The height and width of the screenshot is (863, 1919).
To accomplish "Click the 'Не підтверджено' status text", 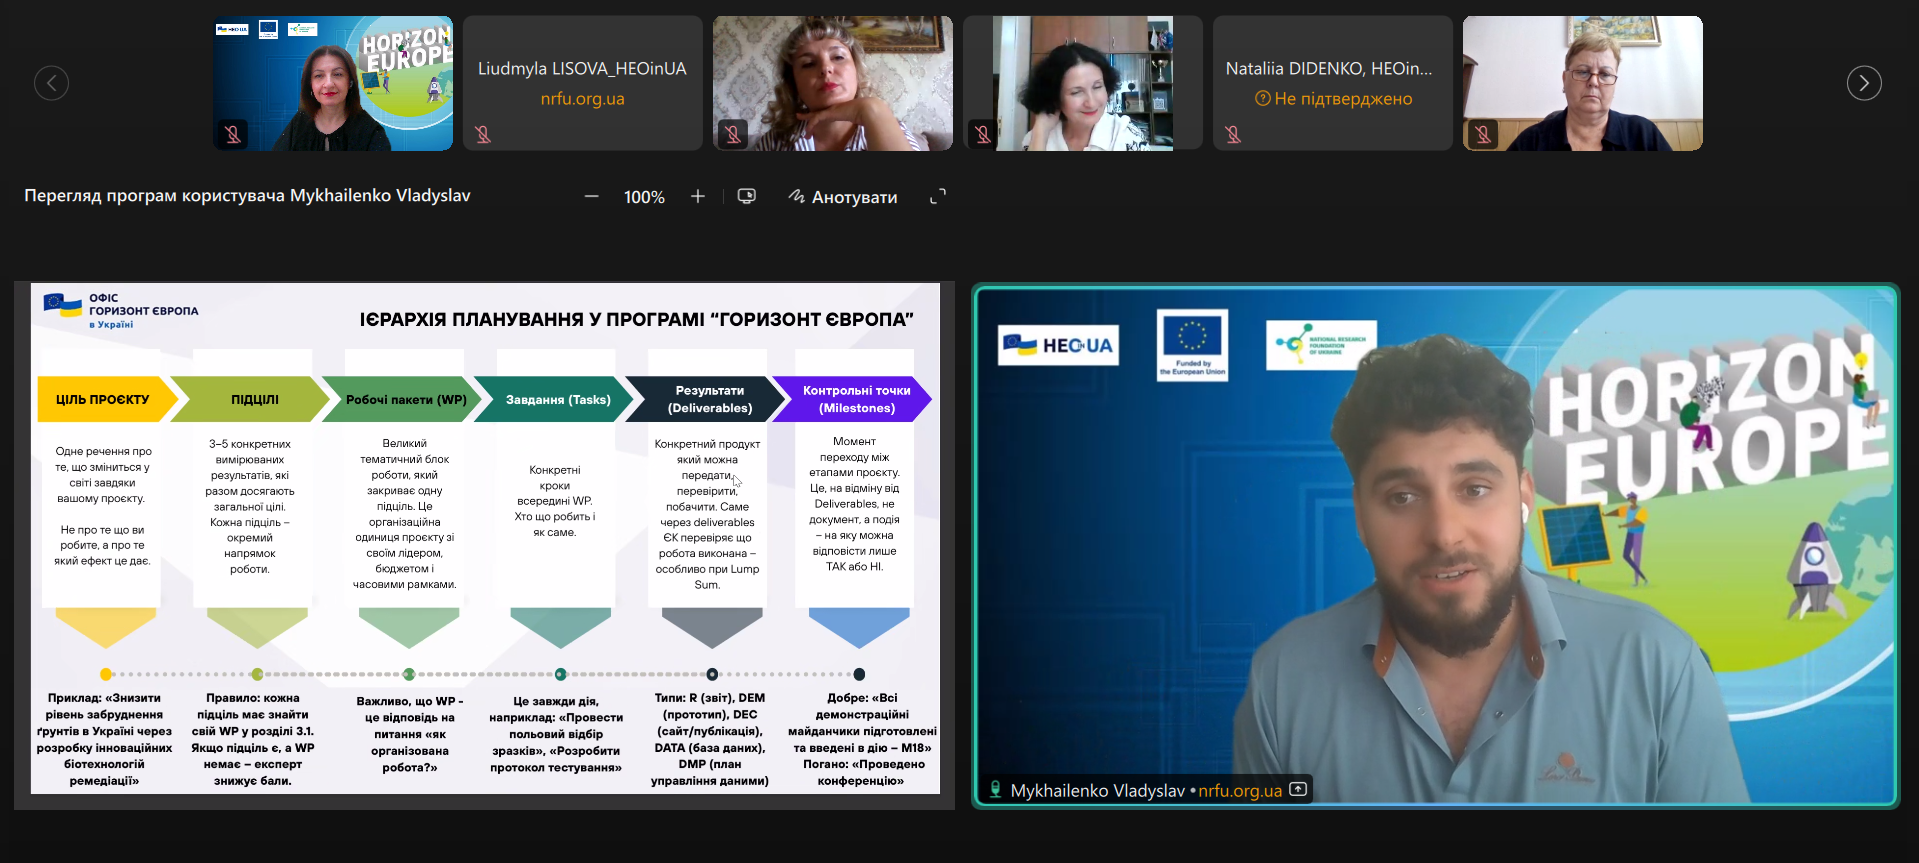I will pos(1343,99).
